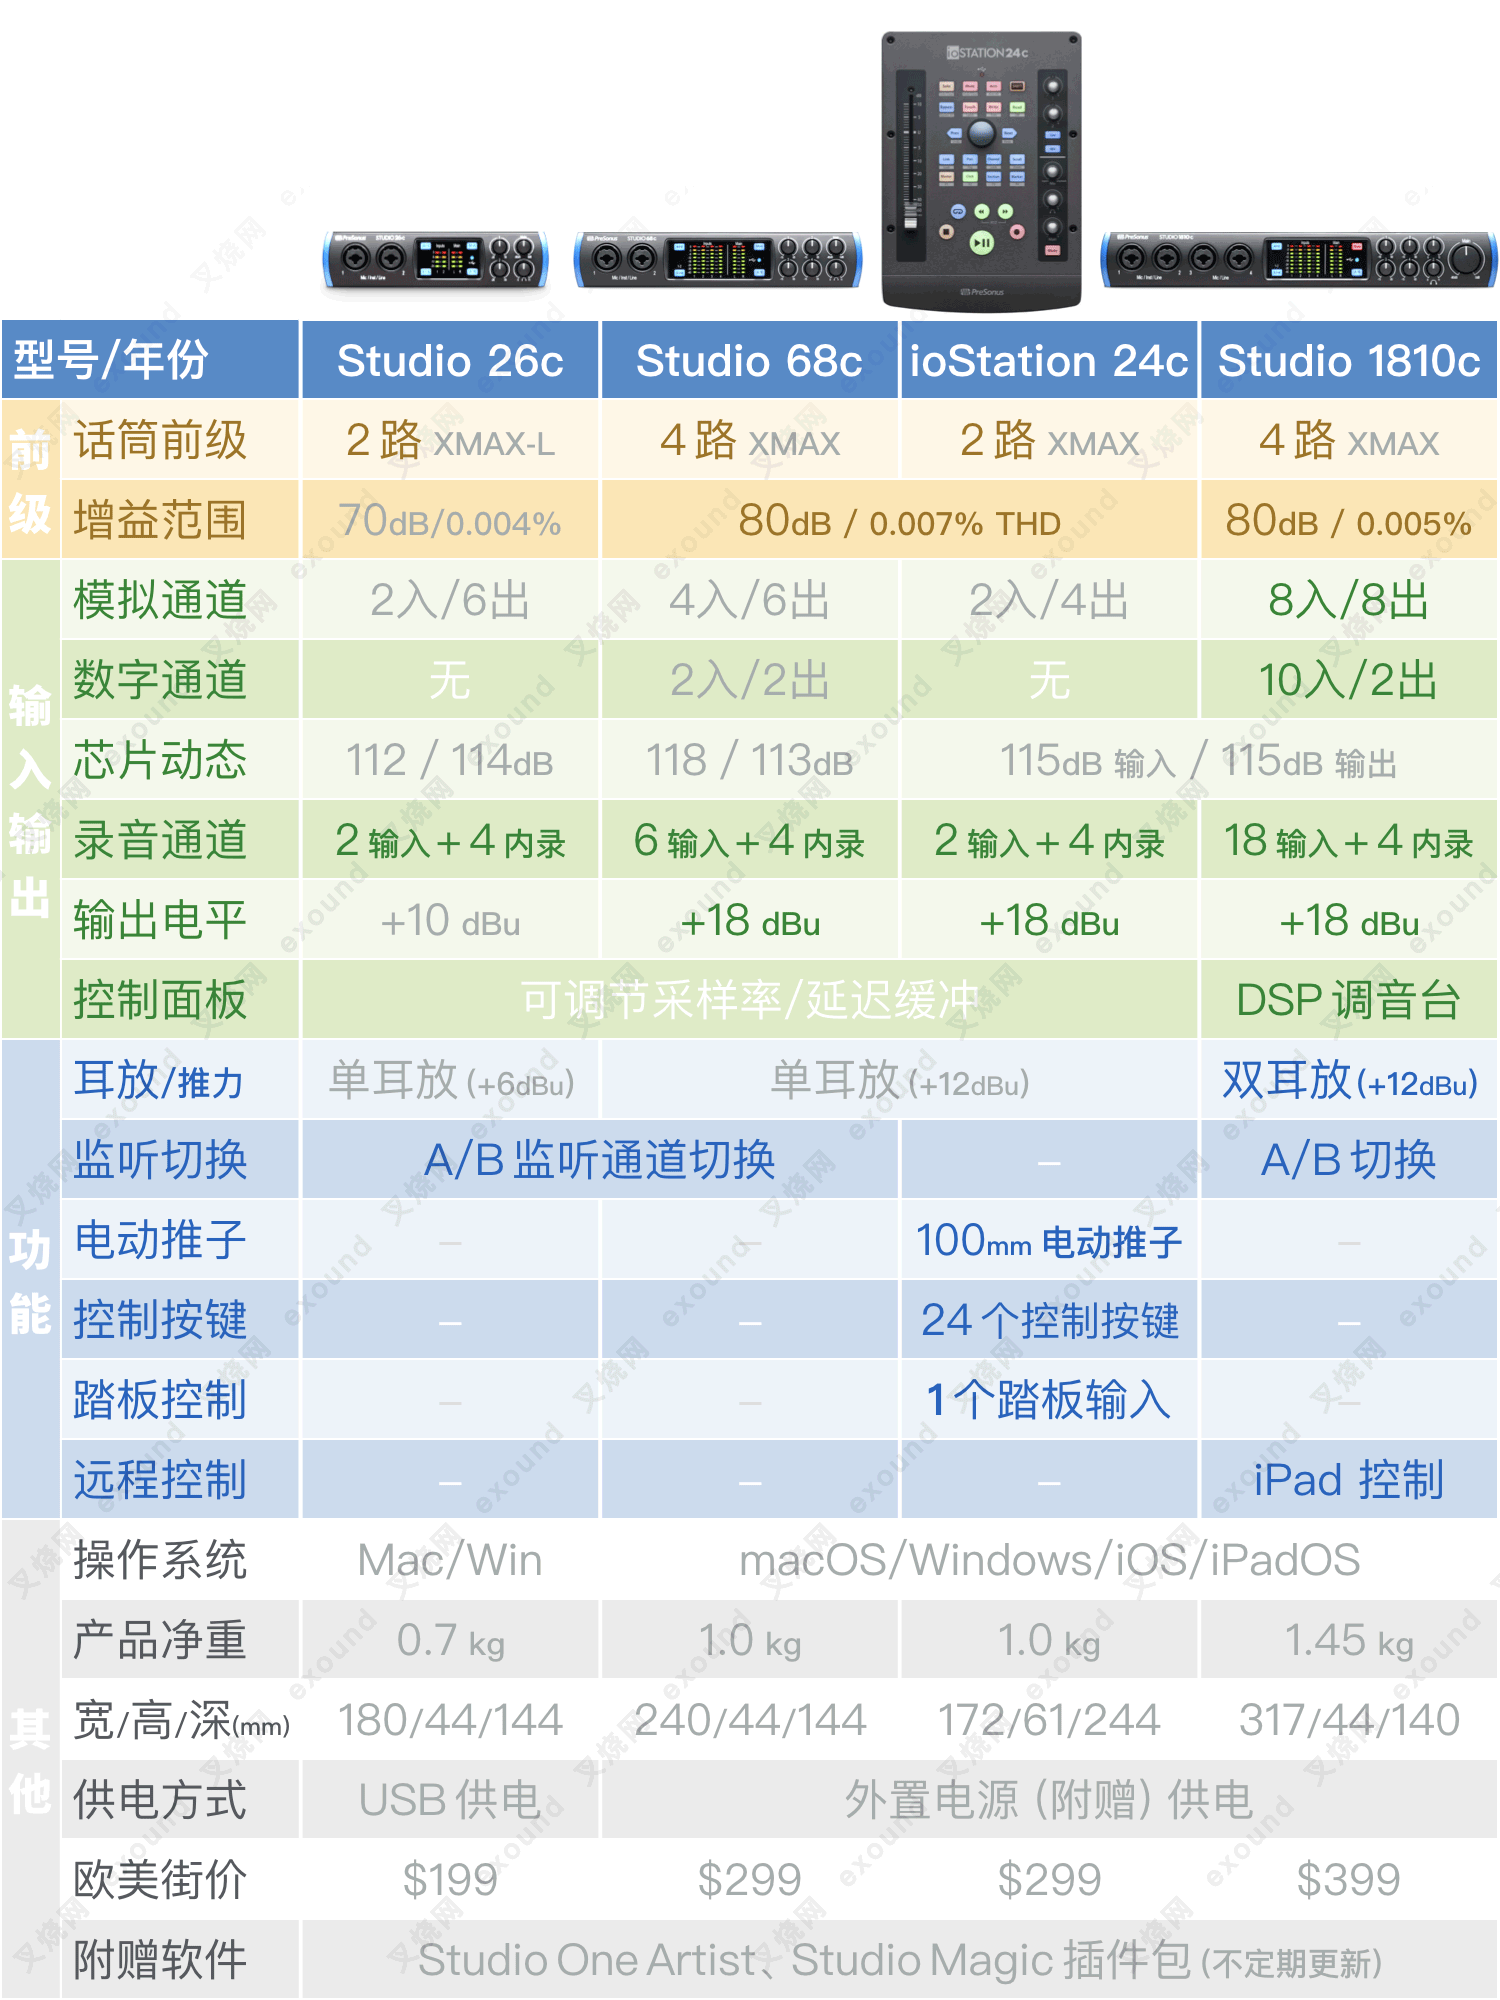Click the Studio 1810c product image
This screenshot has width=1500, height=2000.
point(1299,260)
